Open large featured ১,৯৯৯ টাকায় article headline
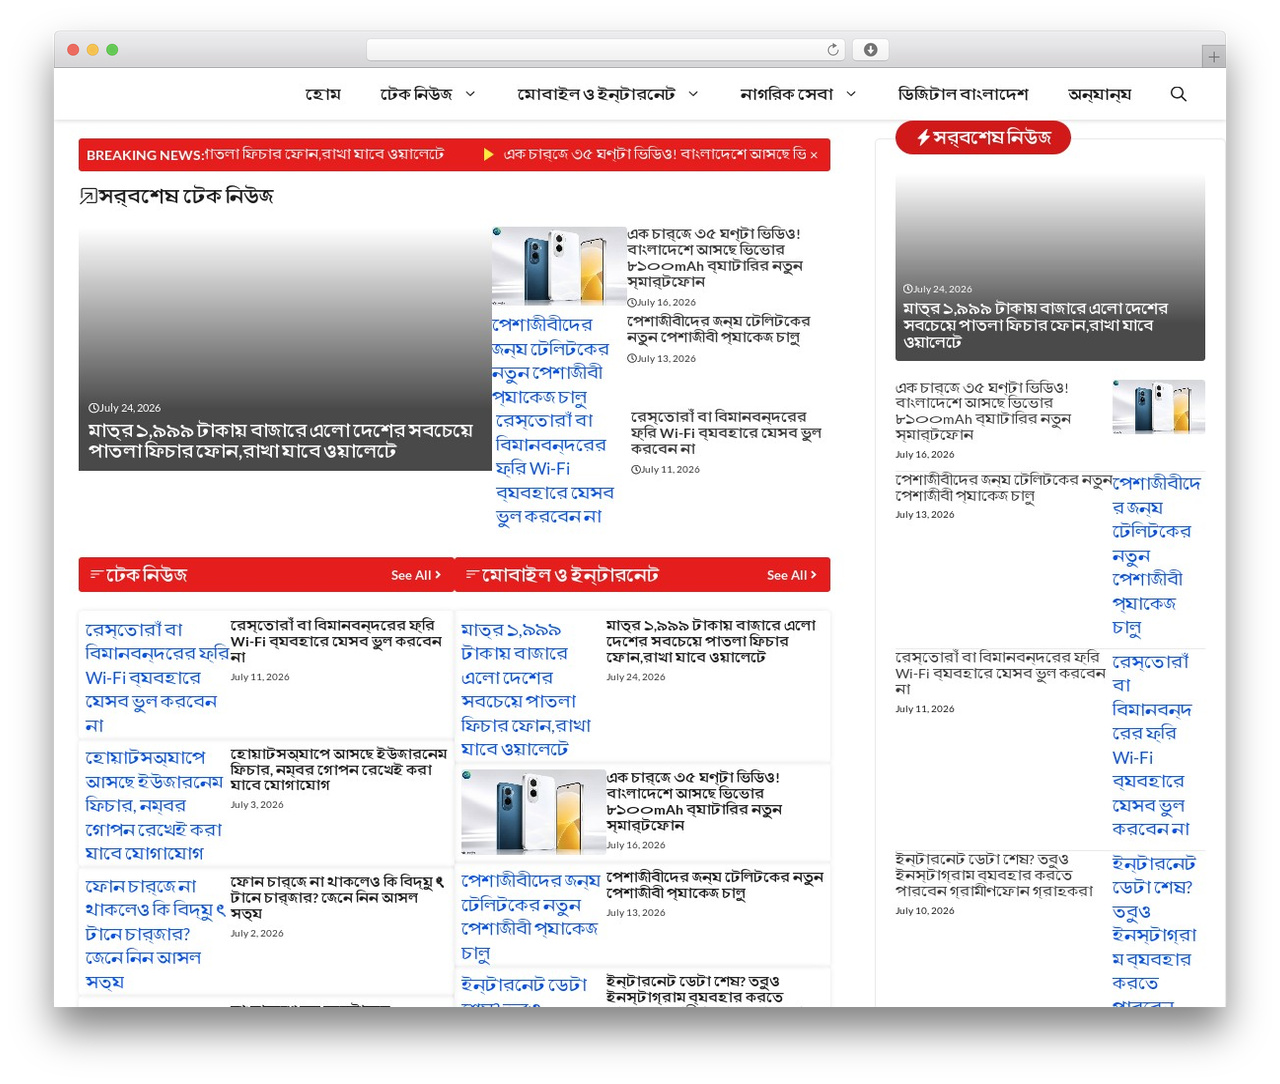Viewport: 1280px width, 1084px height. [280, 441]
